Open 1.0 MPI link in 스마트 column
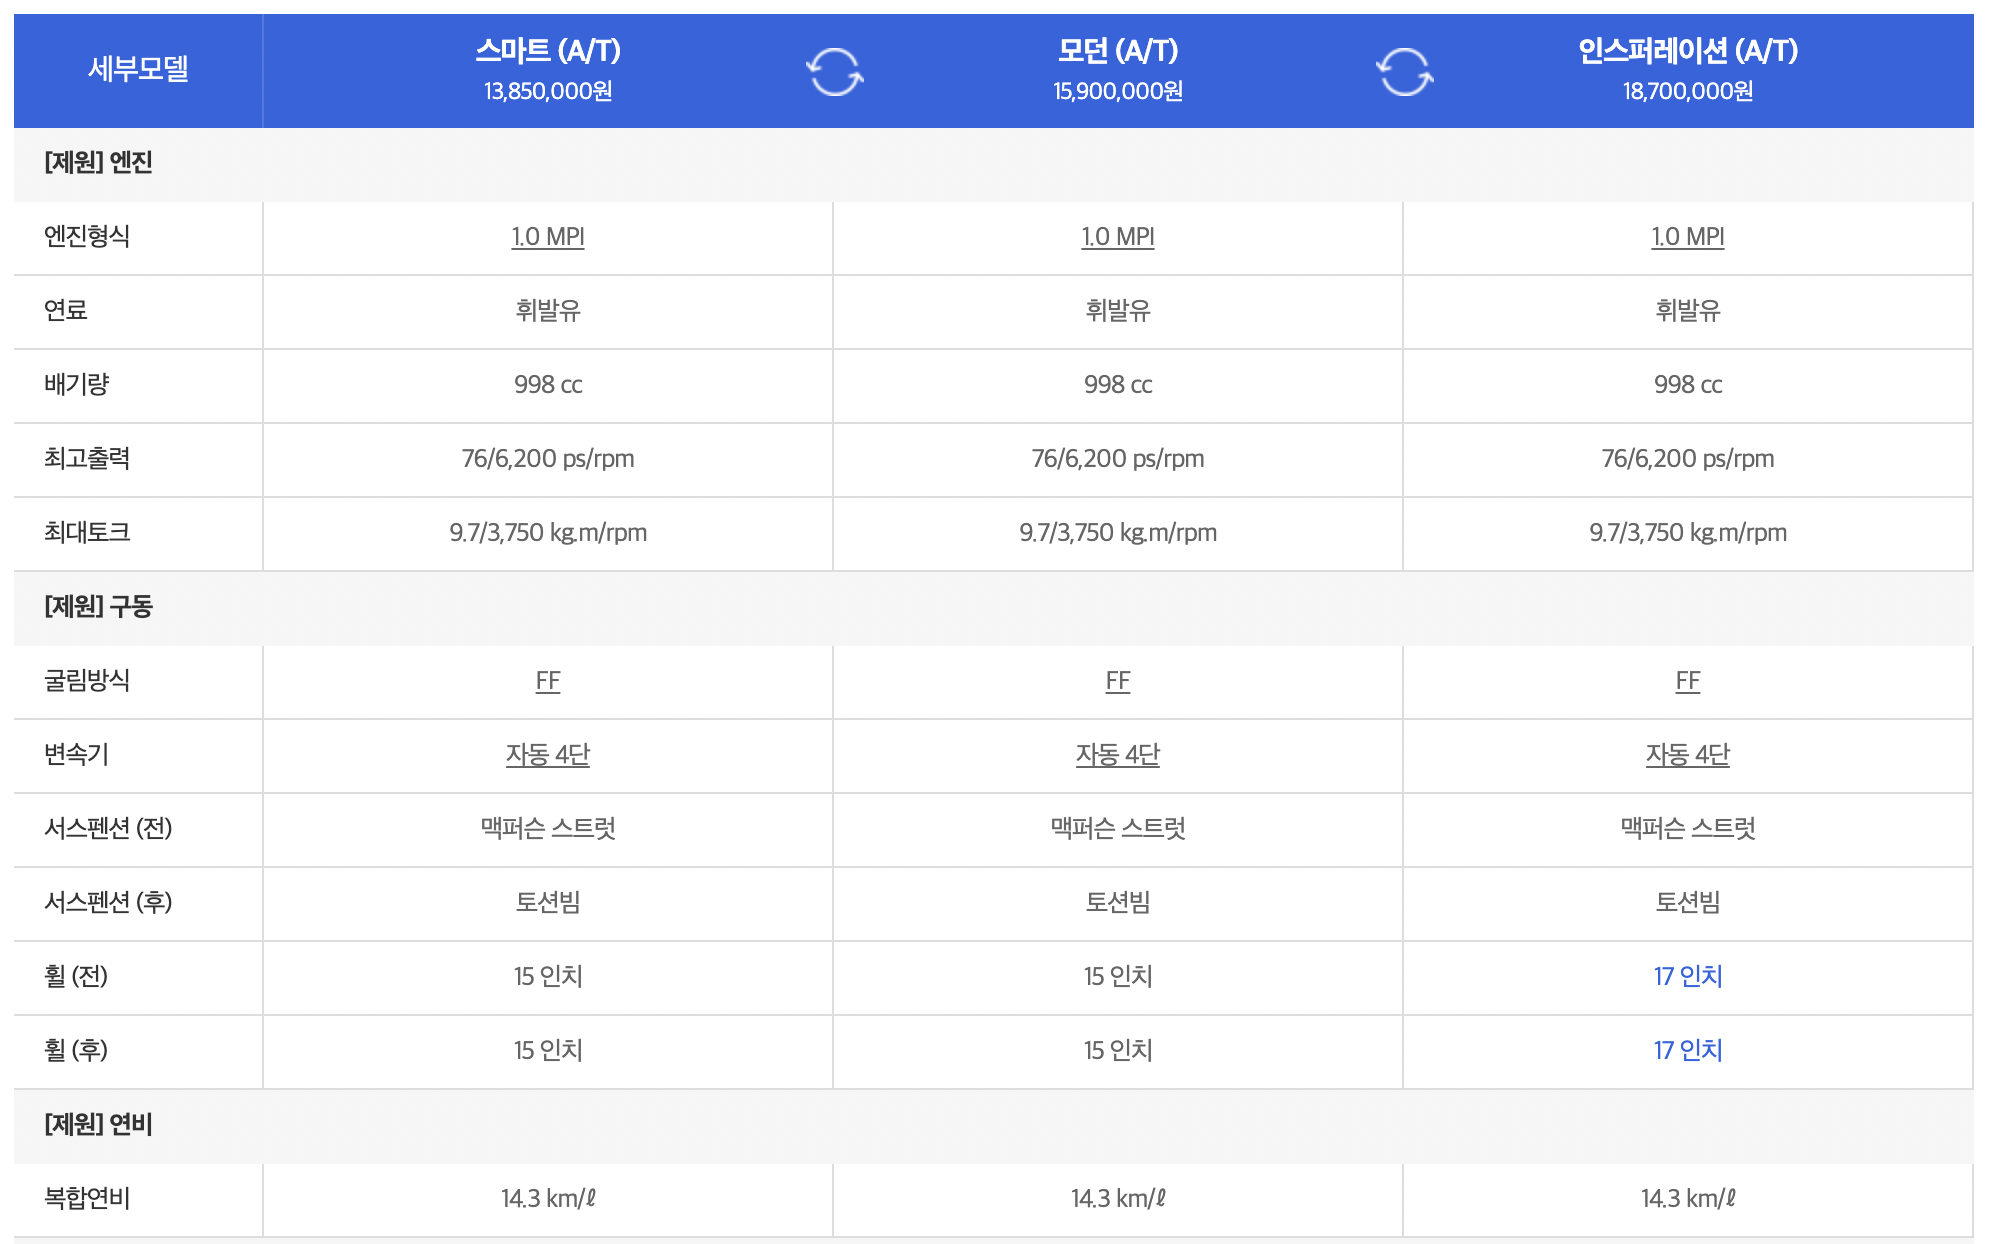The width and height of the screenshot is (1994, 1244). [548, 237]
